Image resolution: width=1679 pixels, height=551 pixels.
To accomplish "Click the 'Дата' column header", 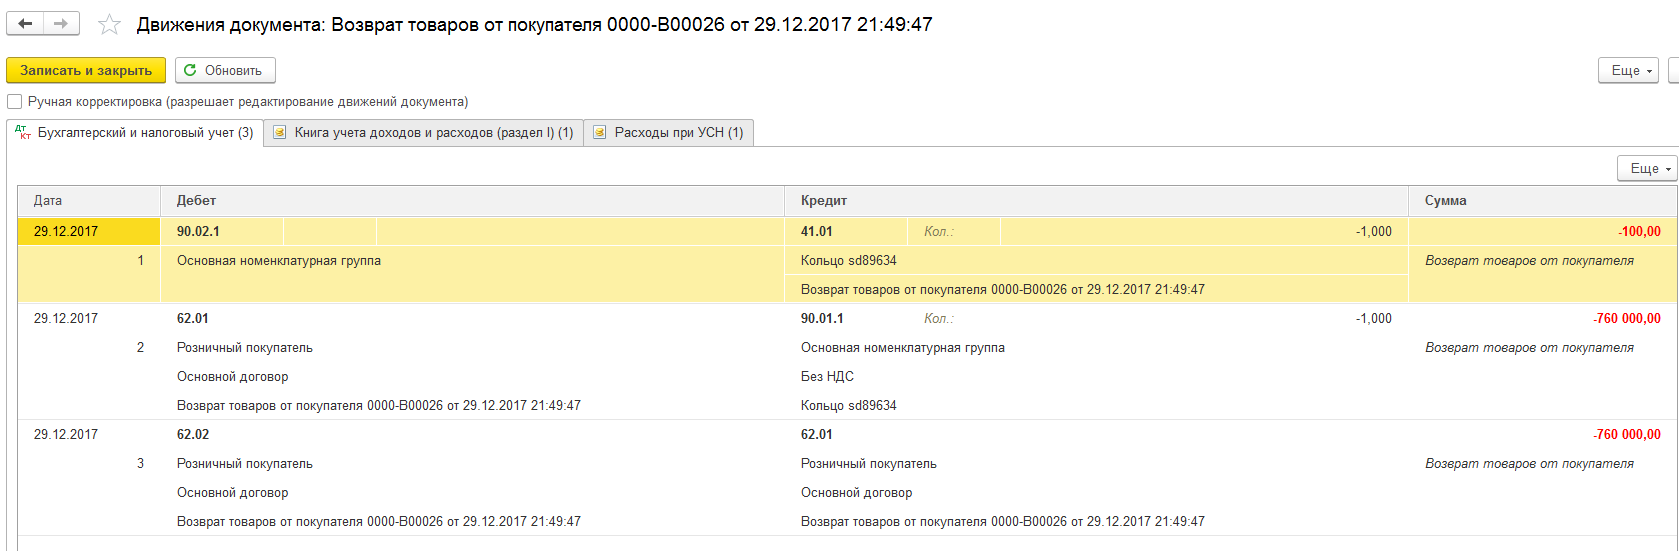I will (x=89, y=200).
